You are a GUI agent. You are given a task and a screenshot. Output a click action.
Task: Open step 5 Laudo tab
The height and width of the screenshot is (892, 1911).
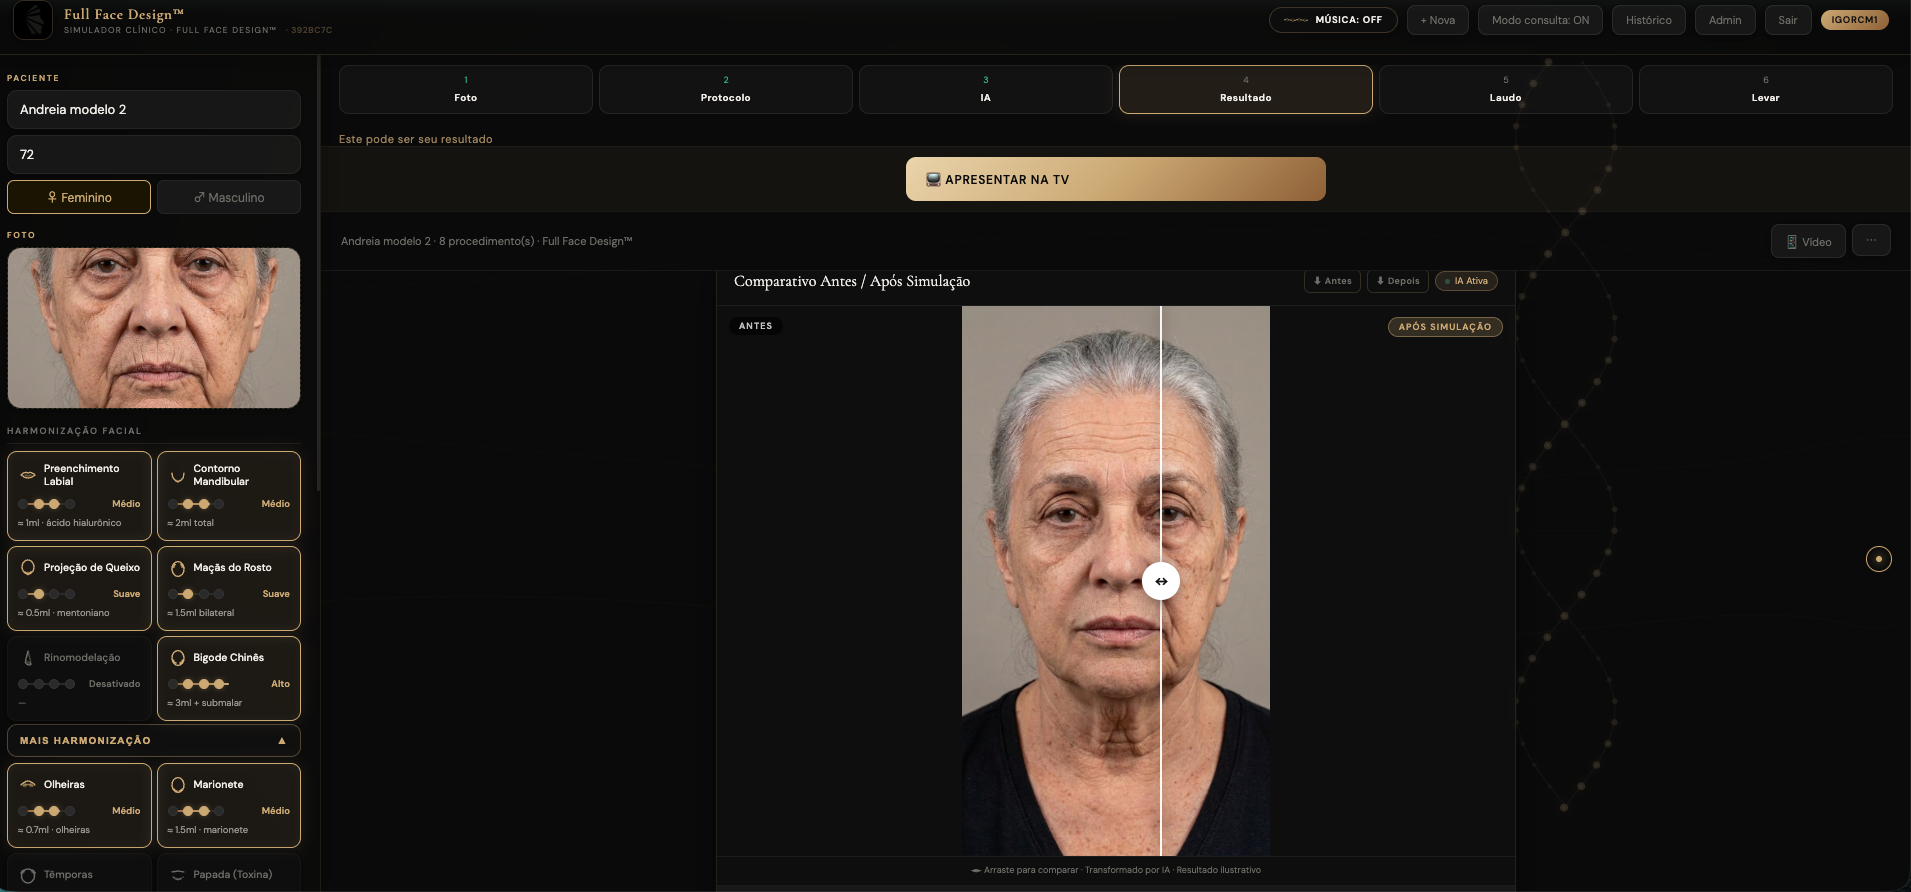pyautogui.click(x=1505, y=89)
